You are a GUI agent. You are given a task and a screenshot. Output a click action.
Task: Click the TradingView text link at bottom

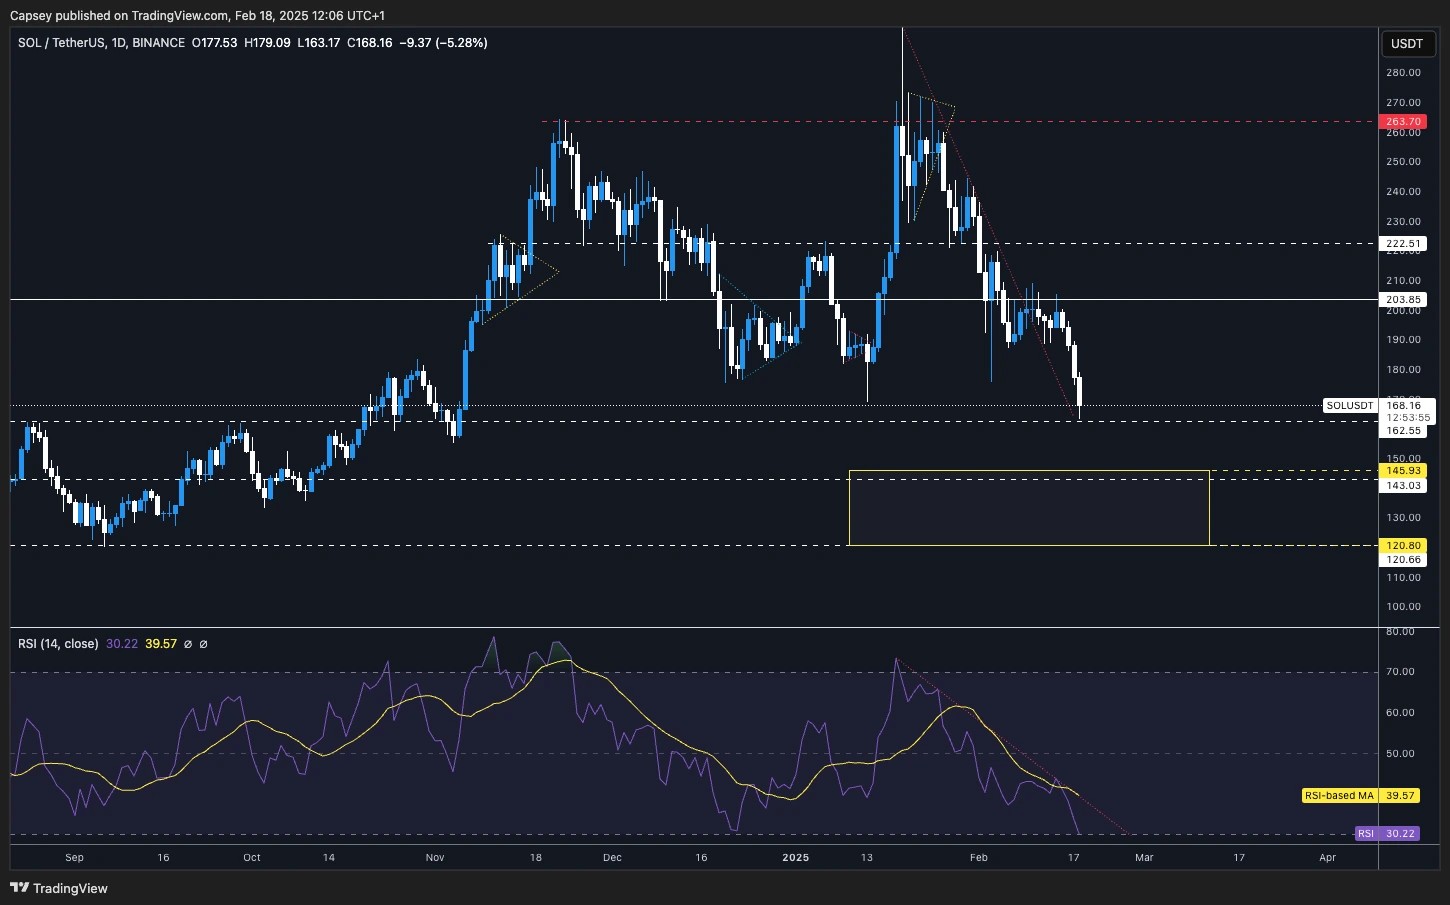pos(70,888)
